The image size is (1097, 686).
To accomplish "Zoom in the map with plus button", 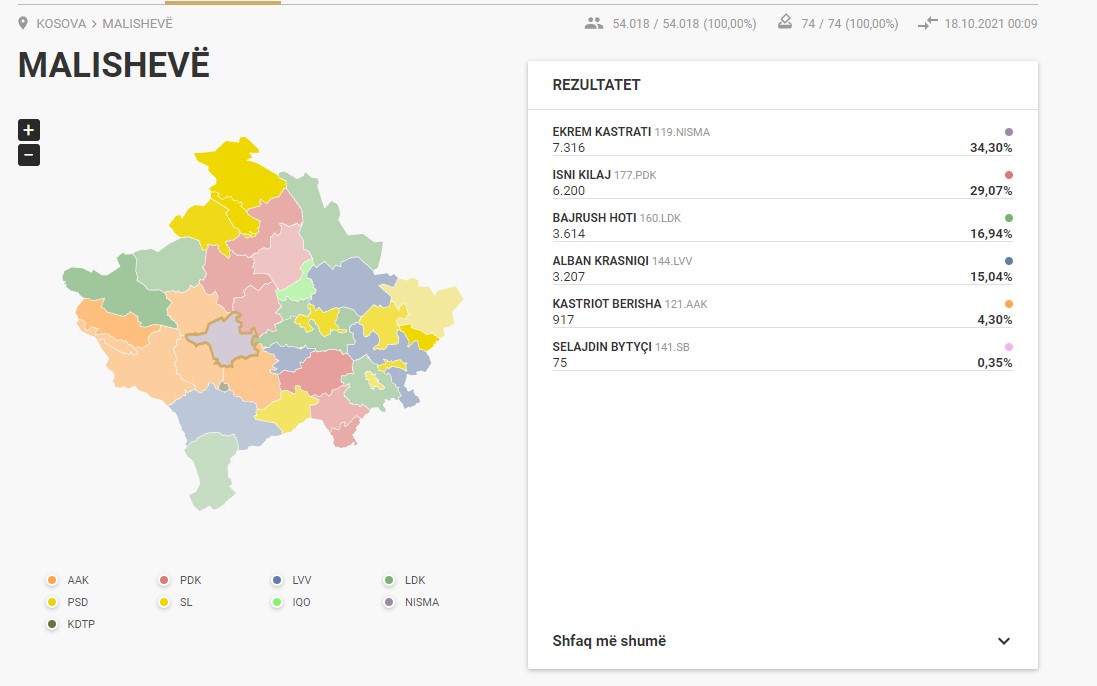I will tap(29, 130).
